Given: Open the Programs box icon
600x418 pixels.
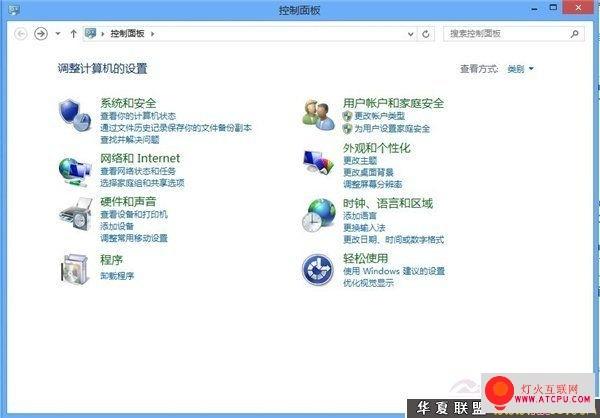Looking at the screenshot, I should (x=75, y=269).
